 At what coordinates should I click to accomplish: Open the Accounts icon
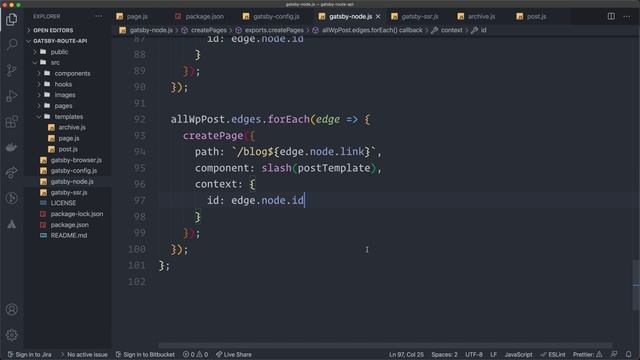[x=12, y=309]
